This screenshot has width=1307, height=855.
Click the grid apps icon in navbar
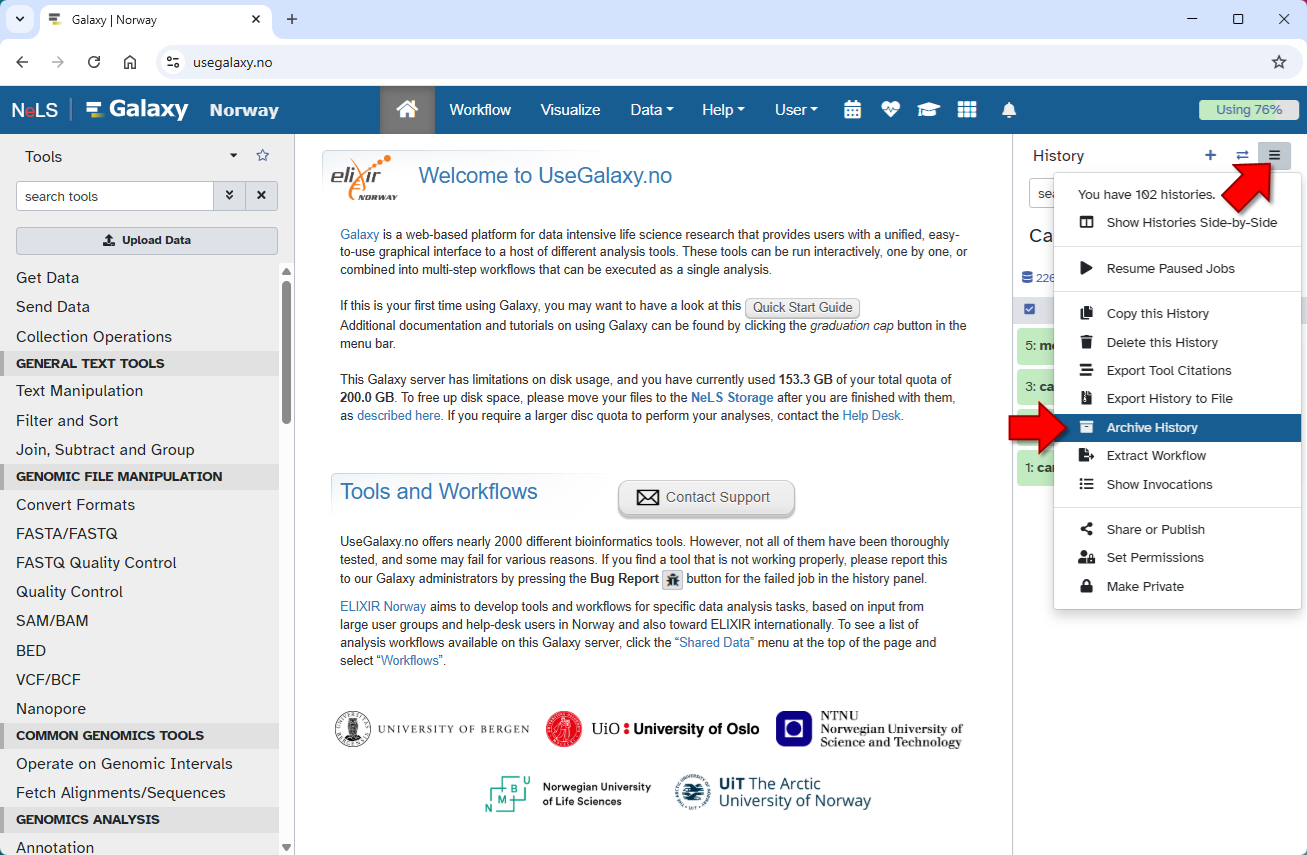point(966,110)
